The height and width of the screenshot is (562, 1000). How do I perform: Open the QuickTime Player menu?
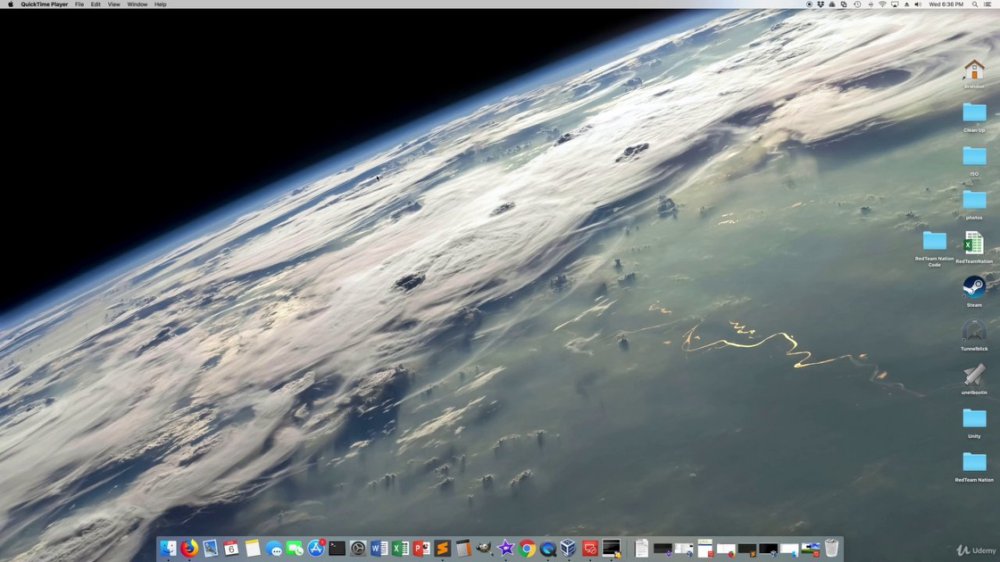44,4
